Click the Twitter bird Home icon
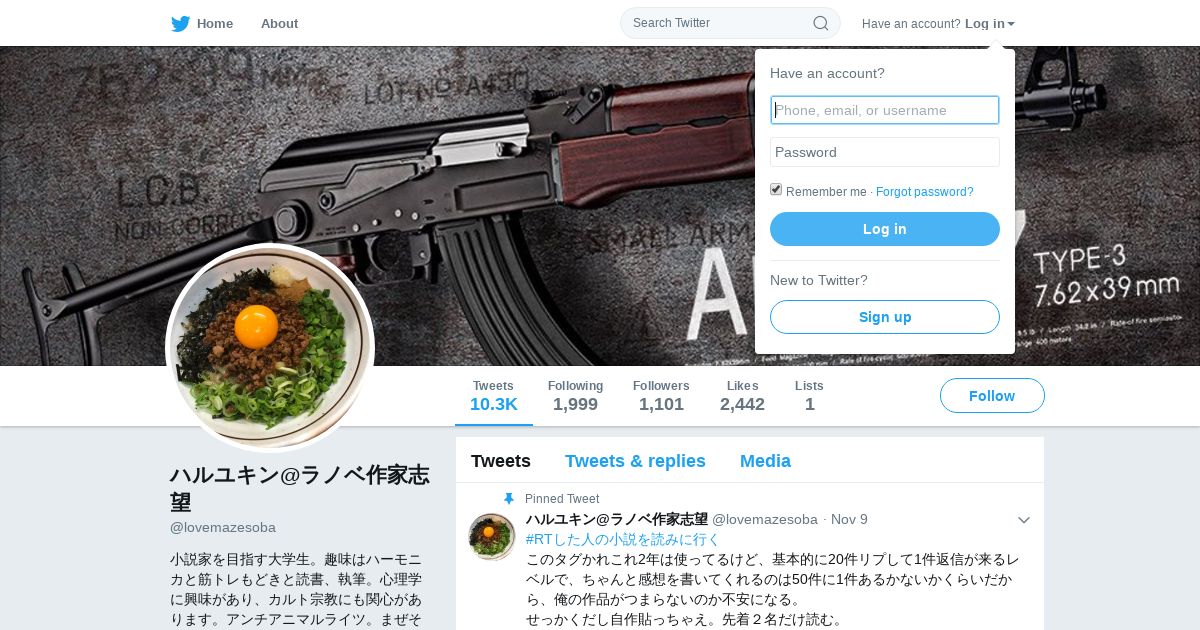 point(180,23)
